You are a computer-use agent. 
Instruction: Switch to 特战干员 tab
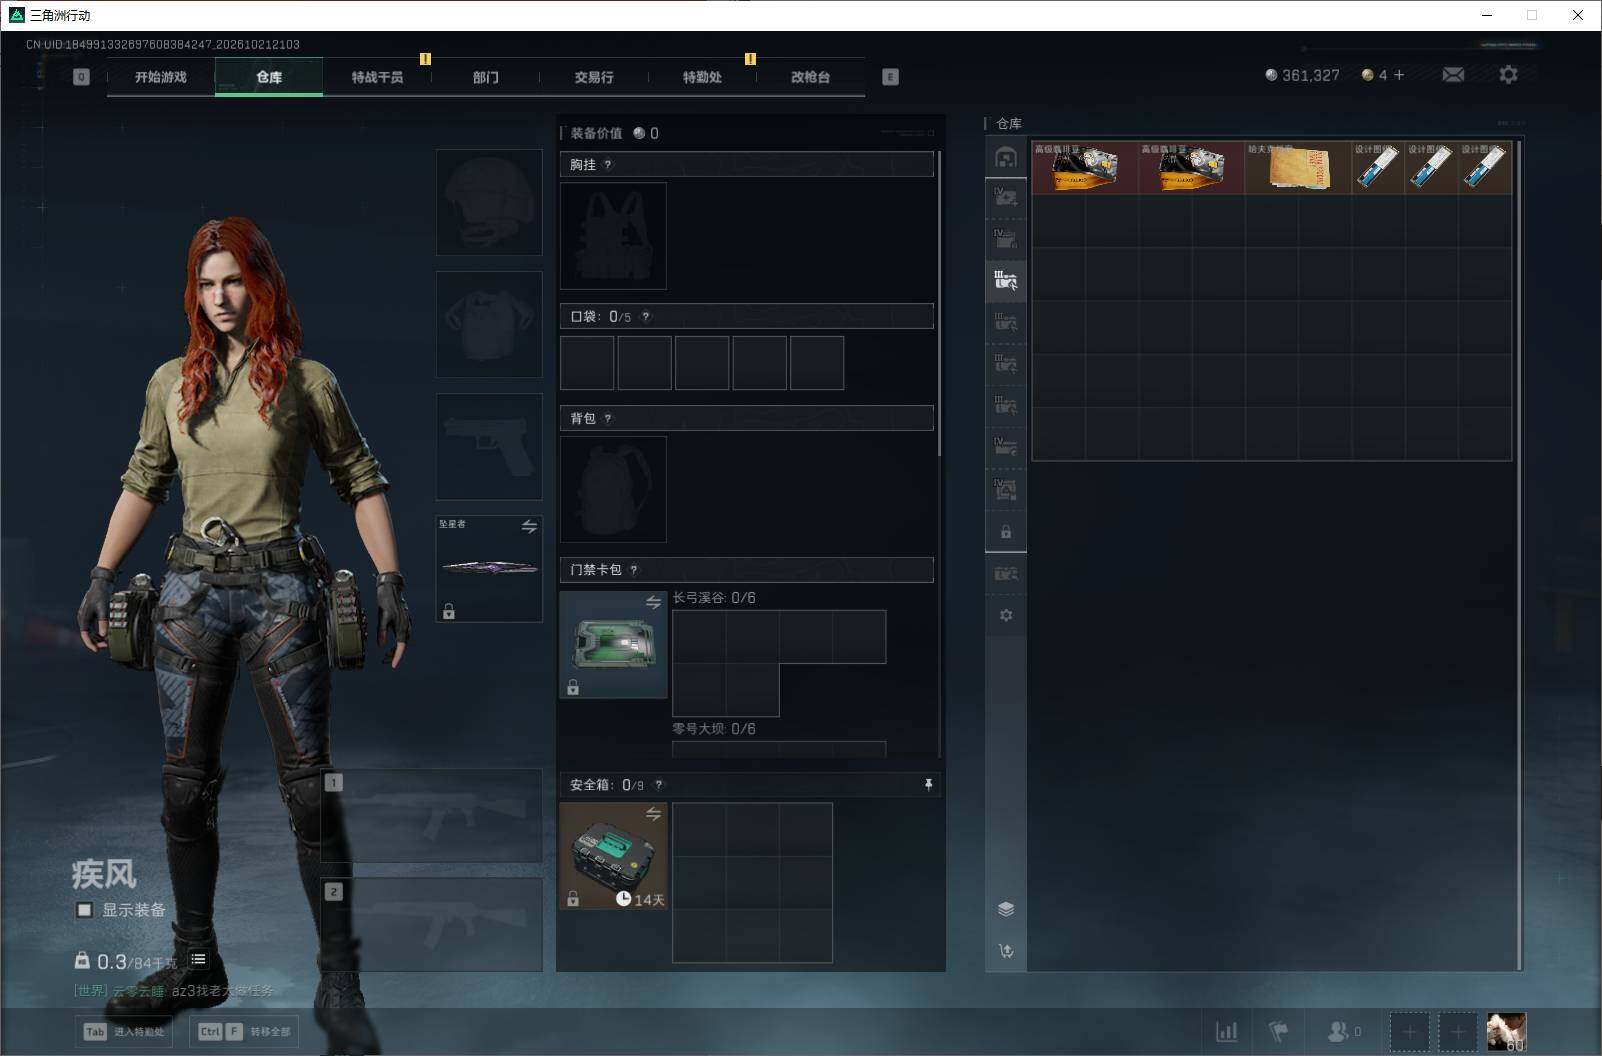377,77
